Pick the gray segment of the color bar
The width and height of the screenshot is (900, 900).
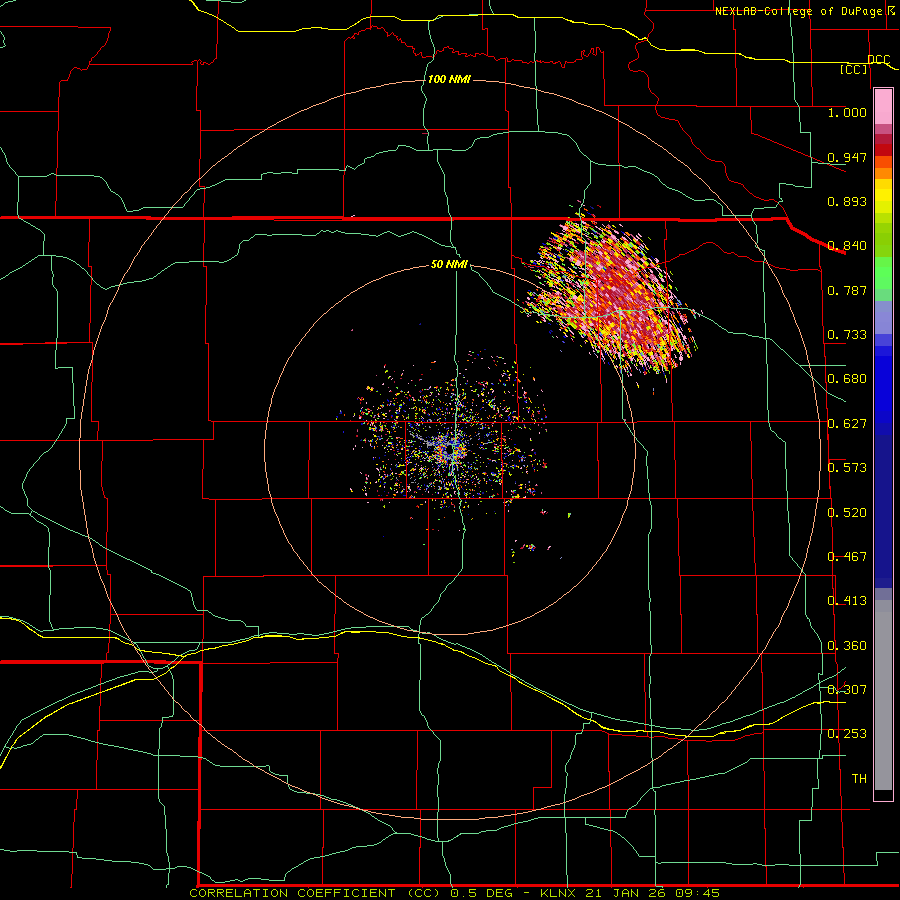883,695
